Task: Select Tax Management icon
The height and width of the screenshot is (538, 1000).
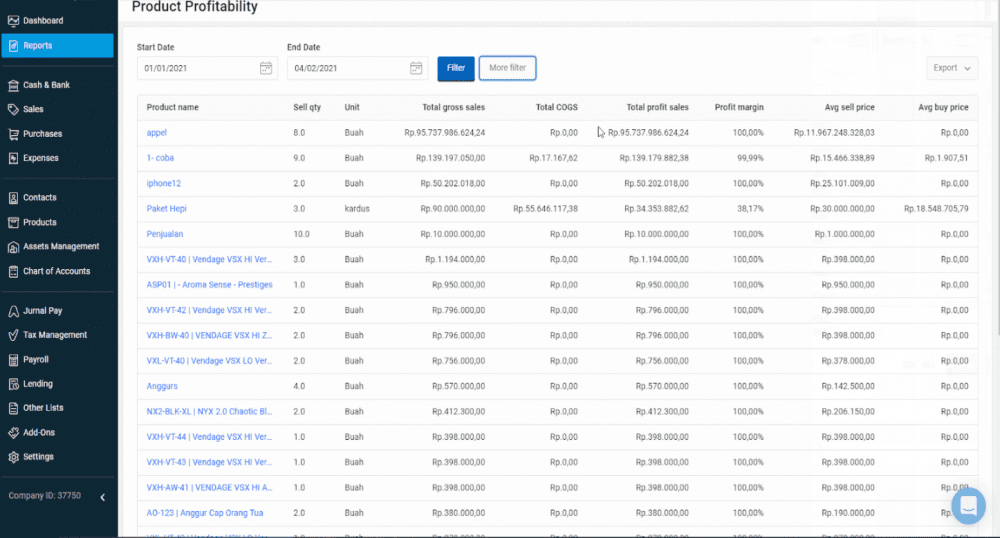Action: 13,335
